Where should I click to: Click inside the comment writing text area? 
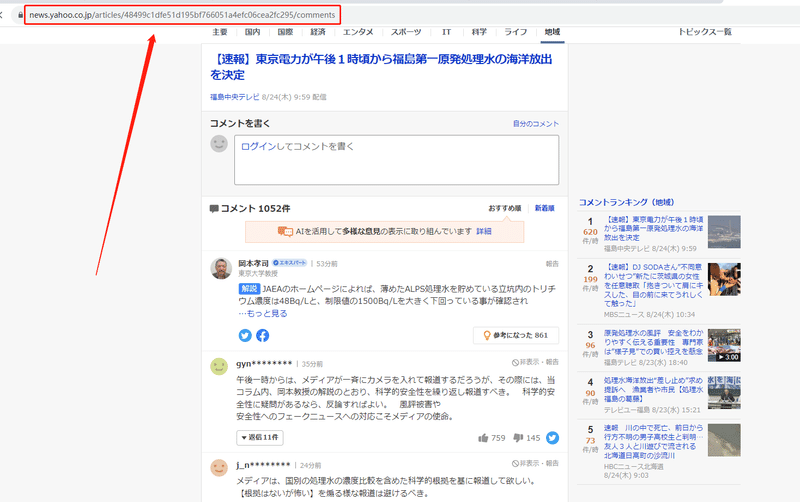[396, 160]
